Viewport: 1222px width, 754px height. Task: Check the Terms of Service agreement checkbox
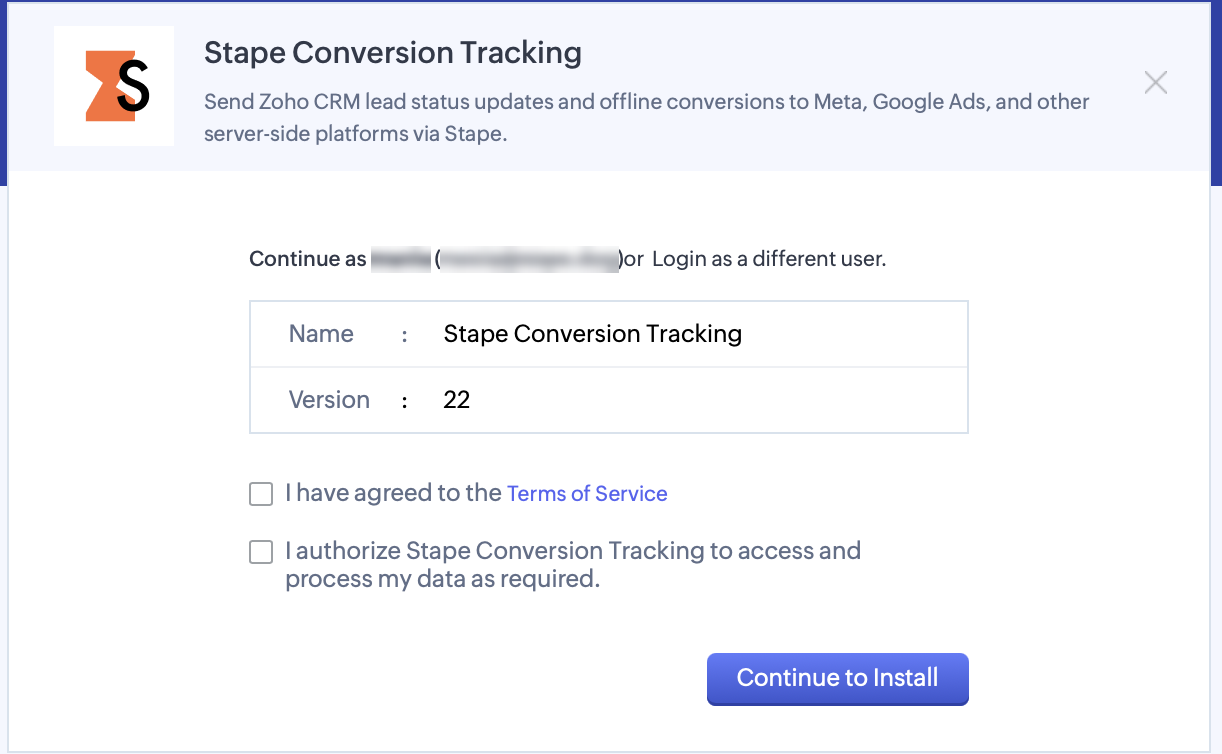point(261,494)
